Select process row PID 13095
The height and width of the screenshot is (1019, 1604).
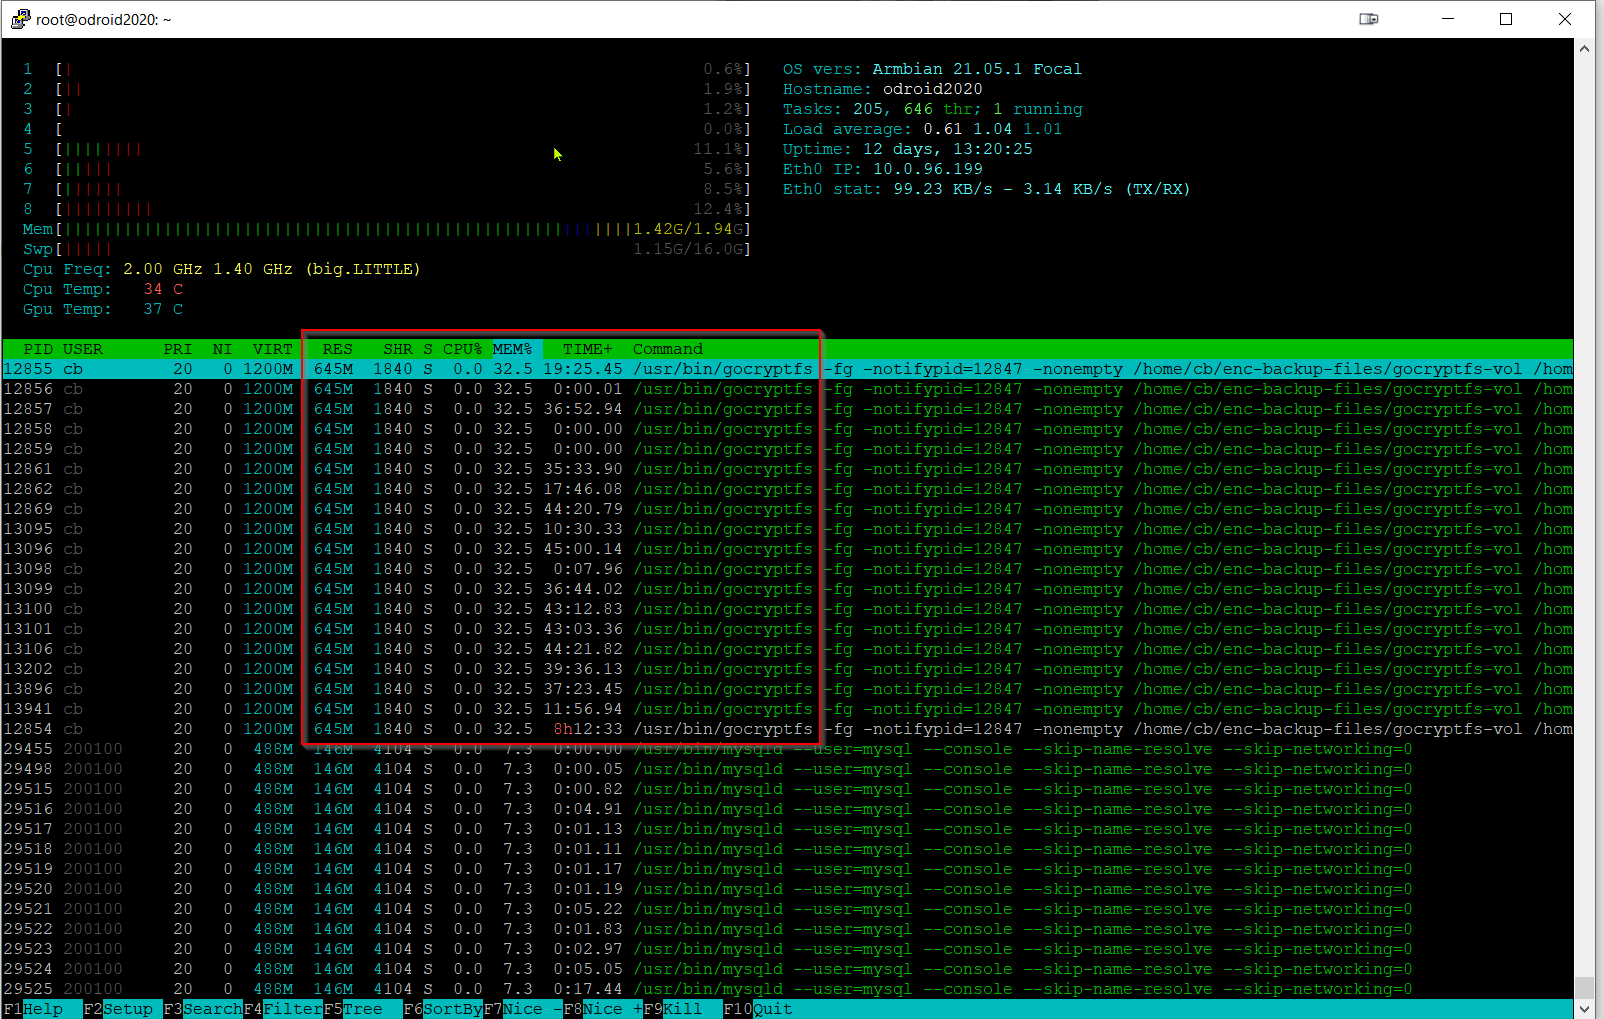[788, 529]
